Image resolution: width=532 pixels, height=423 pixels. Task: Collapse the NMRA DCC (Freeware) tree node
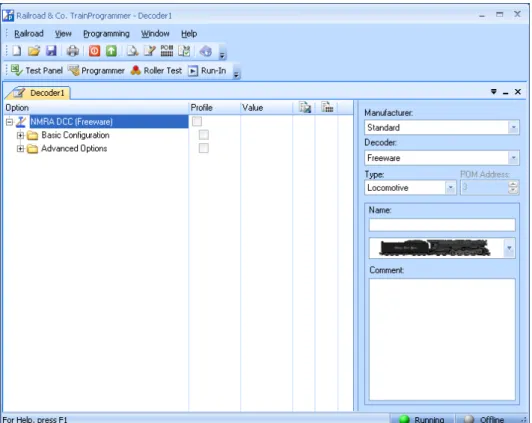coord(10,122)
